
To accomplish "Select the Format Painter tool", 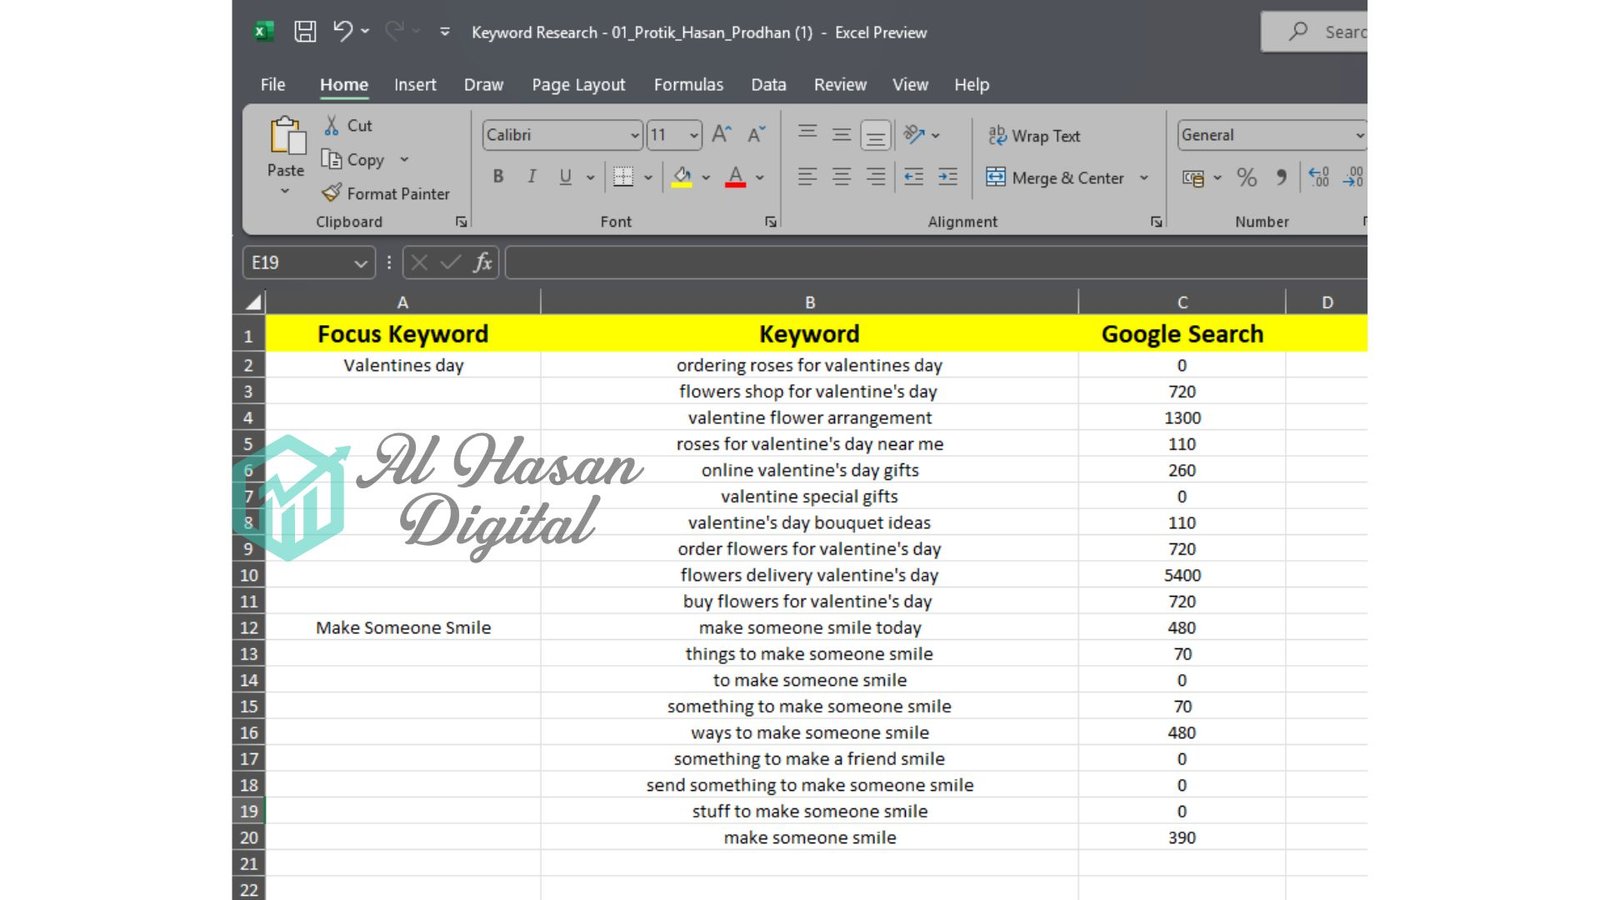I will [x=386, y=194].
